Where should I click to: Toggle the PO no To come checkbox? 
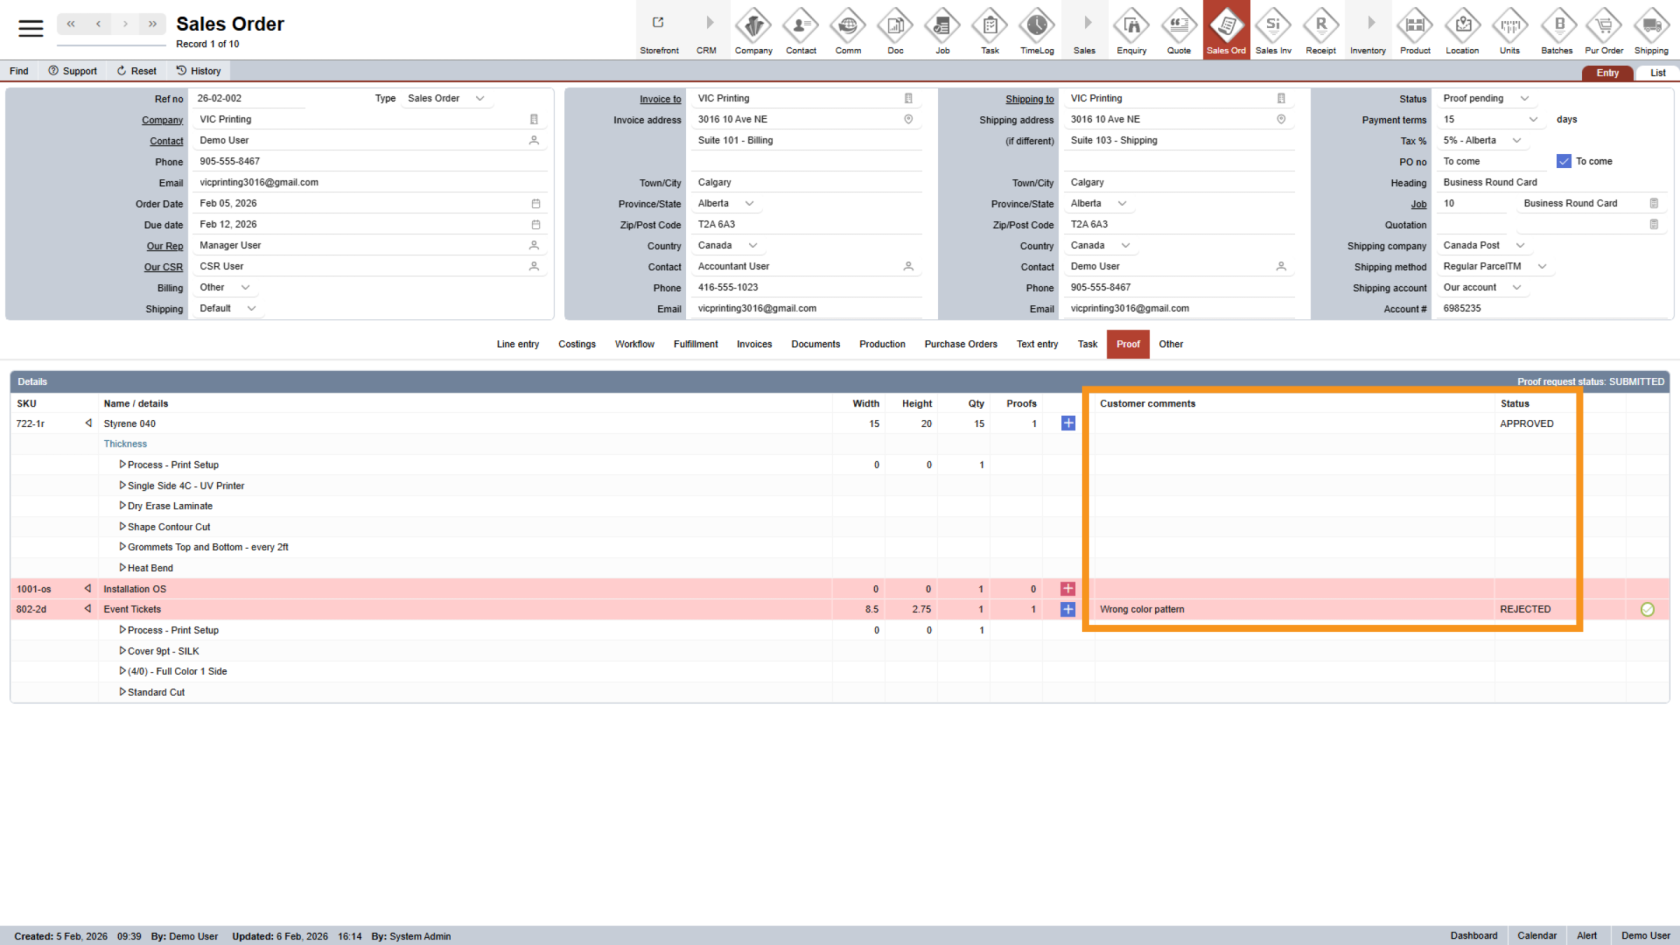pos(1564,161)
